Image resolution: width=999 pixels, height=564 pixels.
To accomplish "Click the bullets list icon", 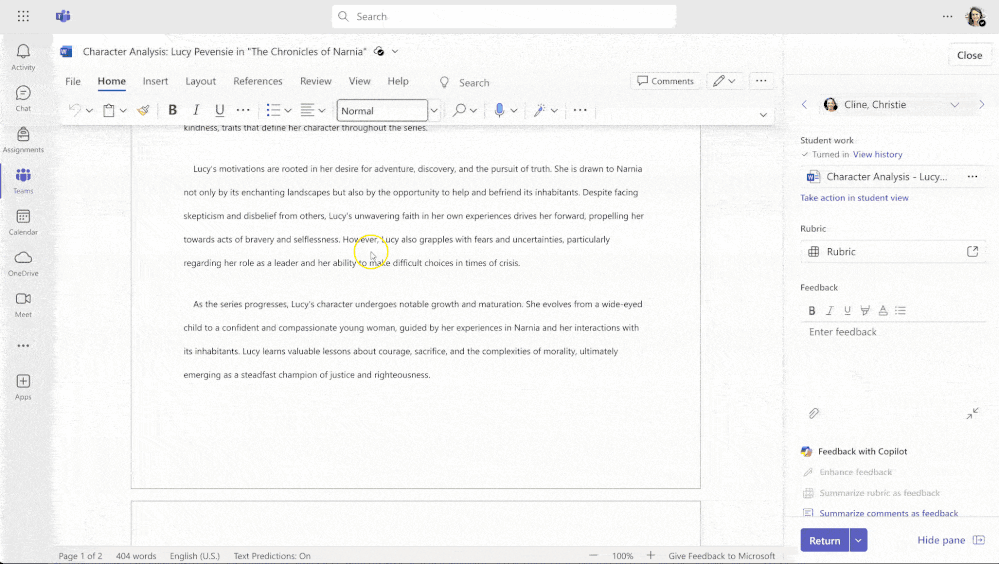I will click(x=273, y=110).
